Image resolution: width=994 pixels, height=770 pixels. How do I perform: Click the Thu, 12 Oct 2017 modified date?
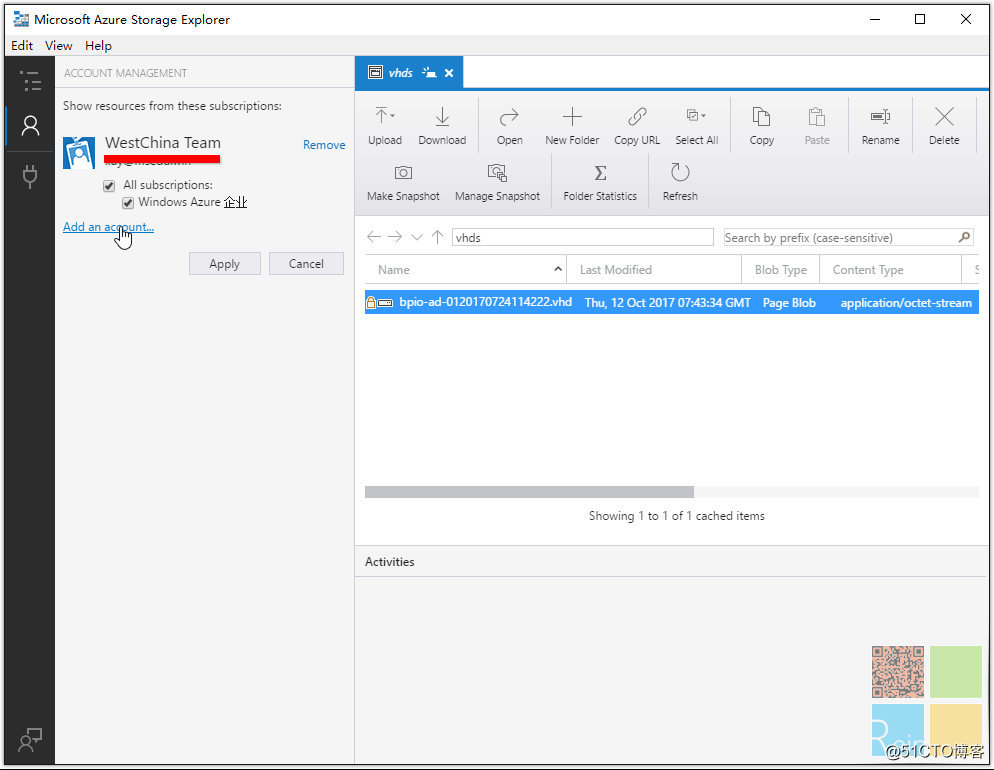[668, 303]
